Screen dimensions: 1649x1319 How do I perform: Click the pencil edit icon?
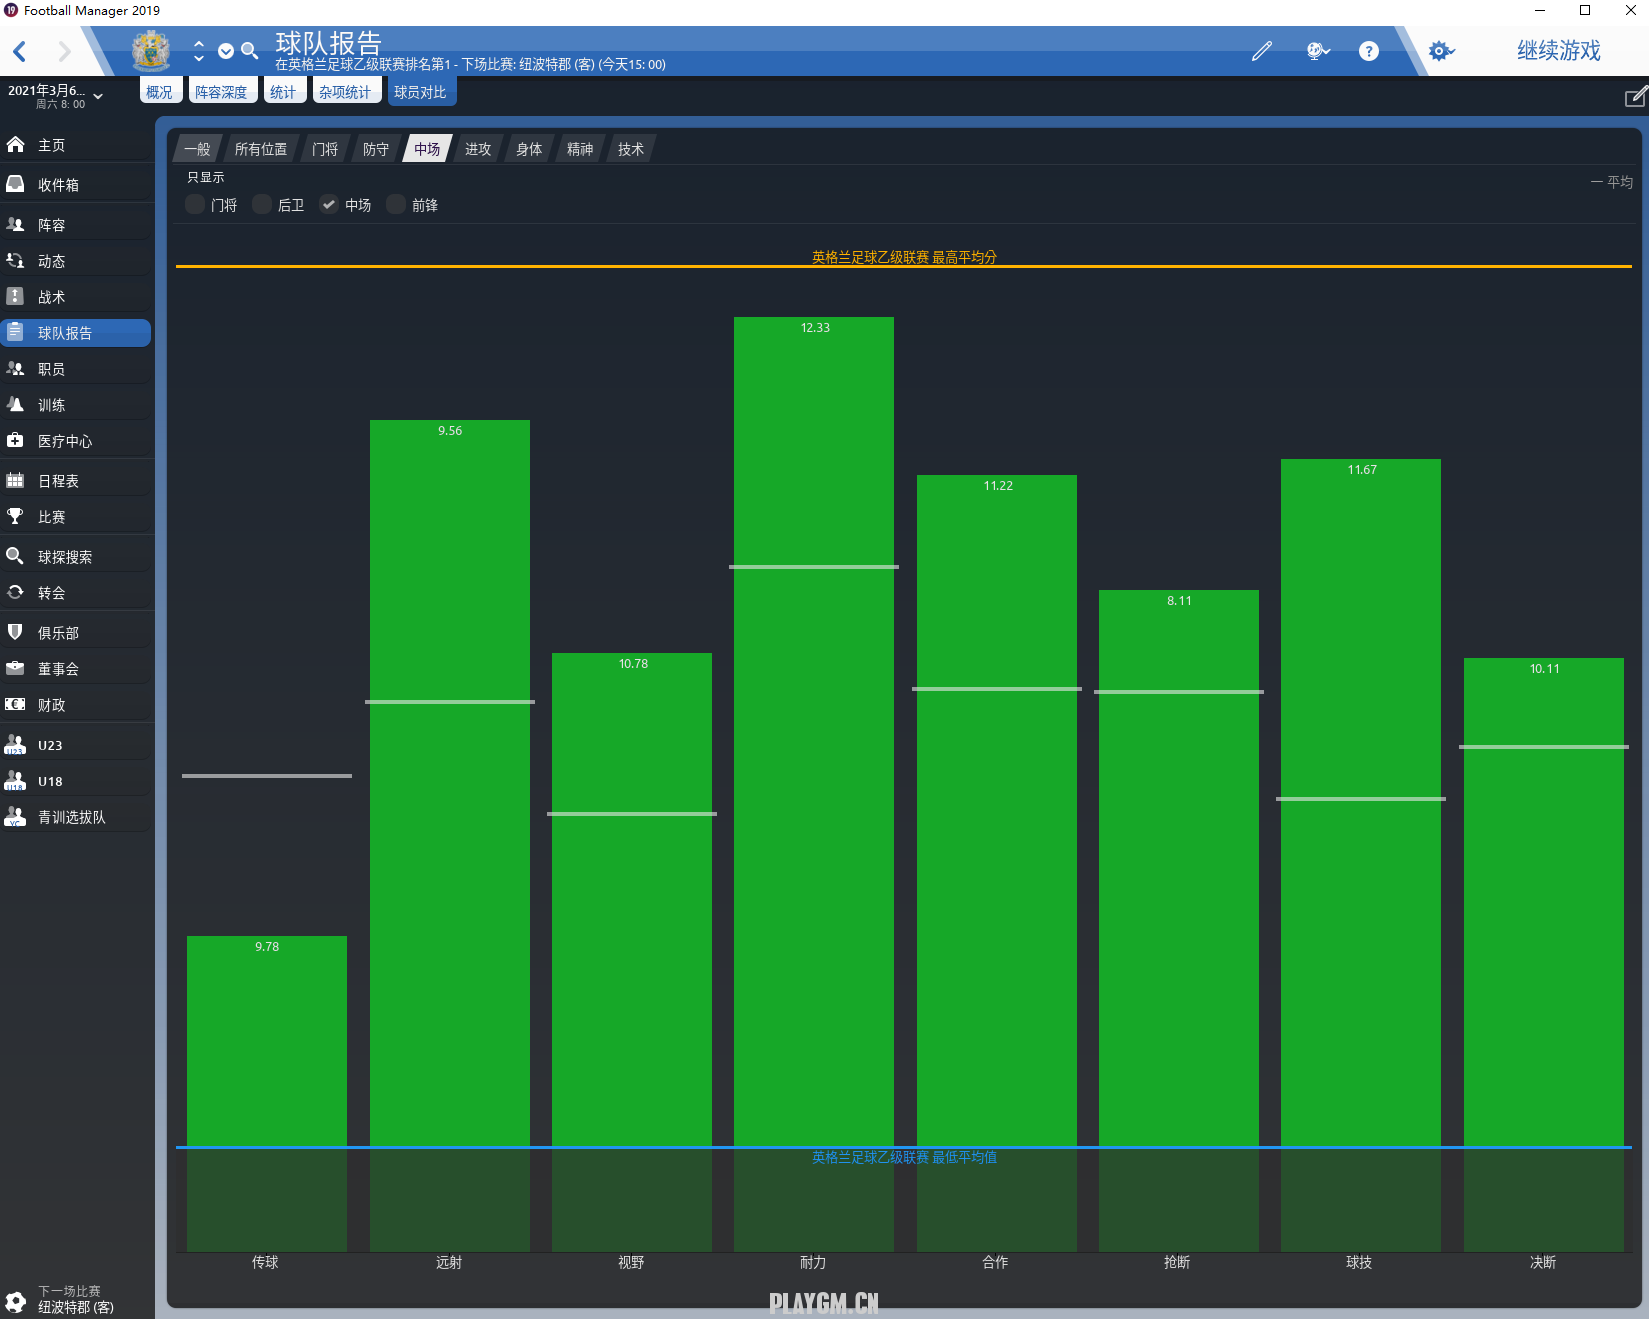pos(1262,51)
